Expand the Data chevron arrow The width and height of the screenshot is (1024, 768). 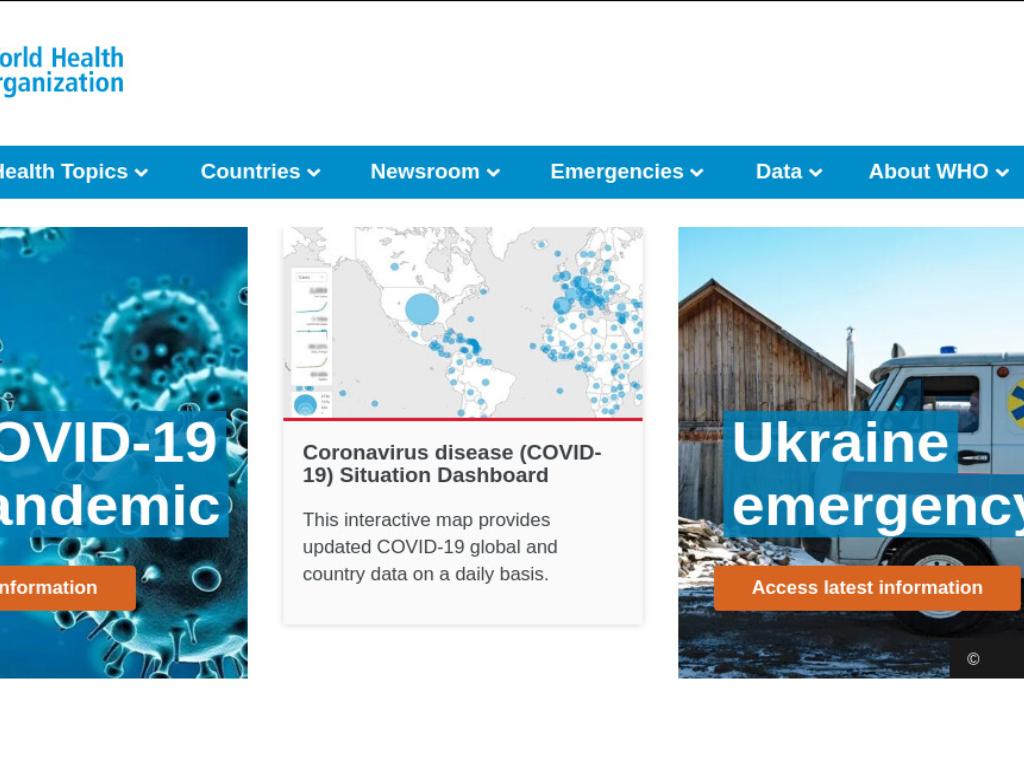(815, 172)
